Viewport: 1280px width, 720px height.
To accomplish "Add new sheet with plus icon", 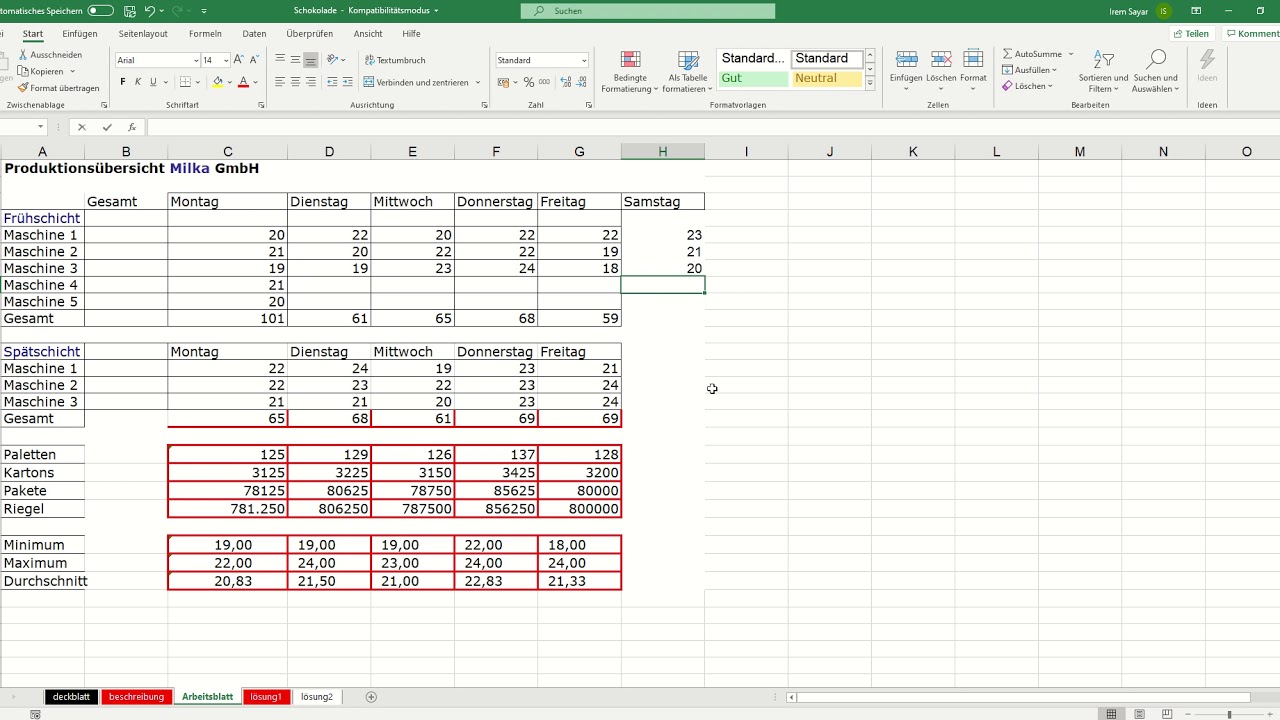I will point(371,697).
